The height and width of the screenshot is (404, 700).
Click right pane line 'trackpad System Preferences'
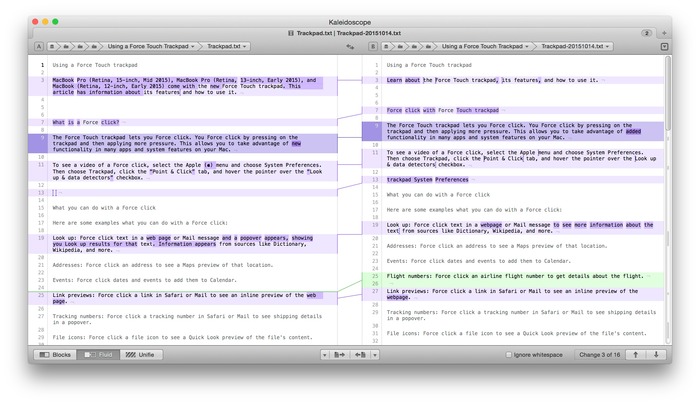tap(427, 180)
